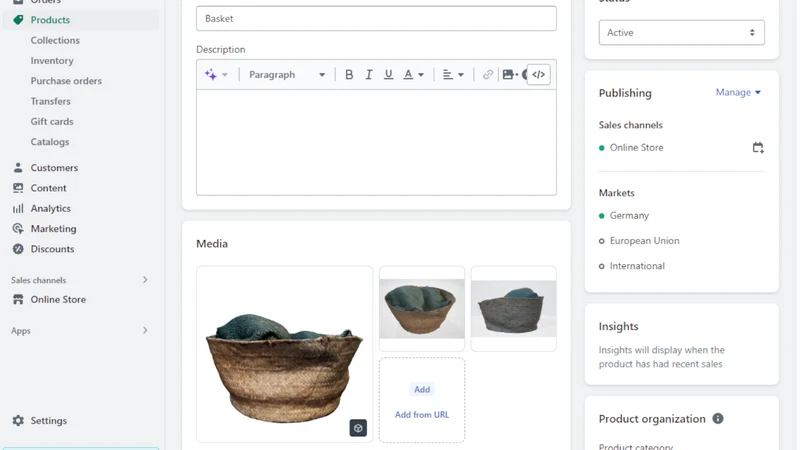Screen dimensions: 800x450
Task: Click the Online Store storefront icon
Action: [x=18, y=299]
